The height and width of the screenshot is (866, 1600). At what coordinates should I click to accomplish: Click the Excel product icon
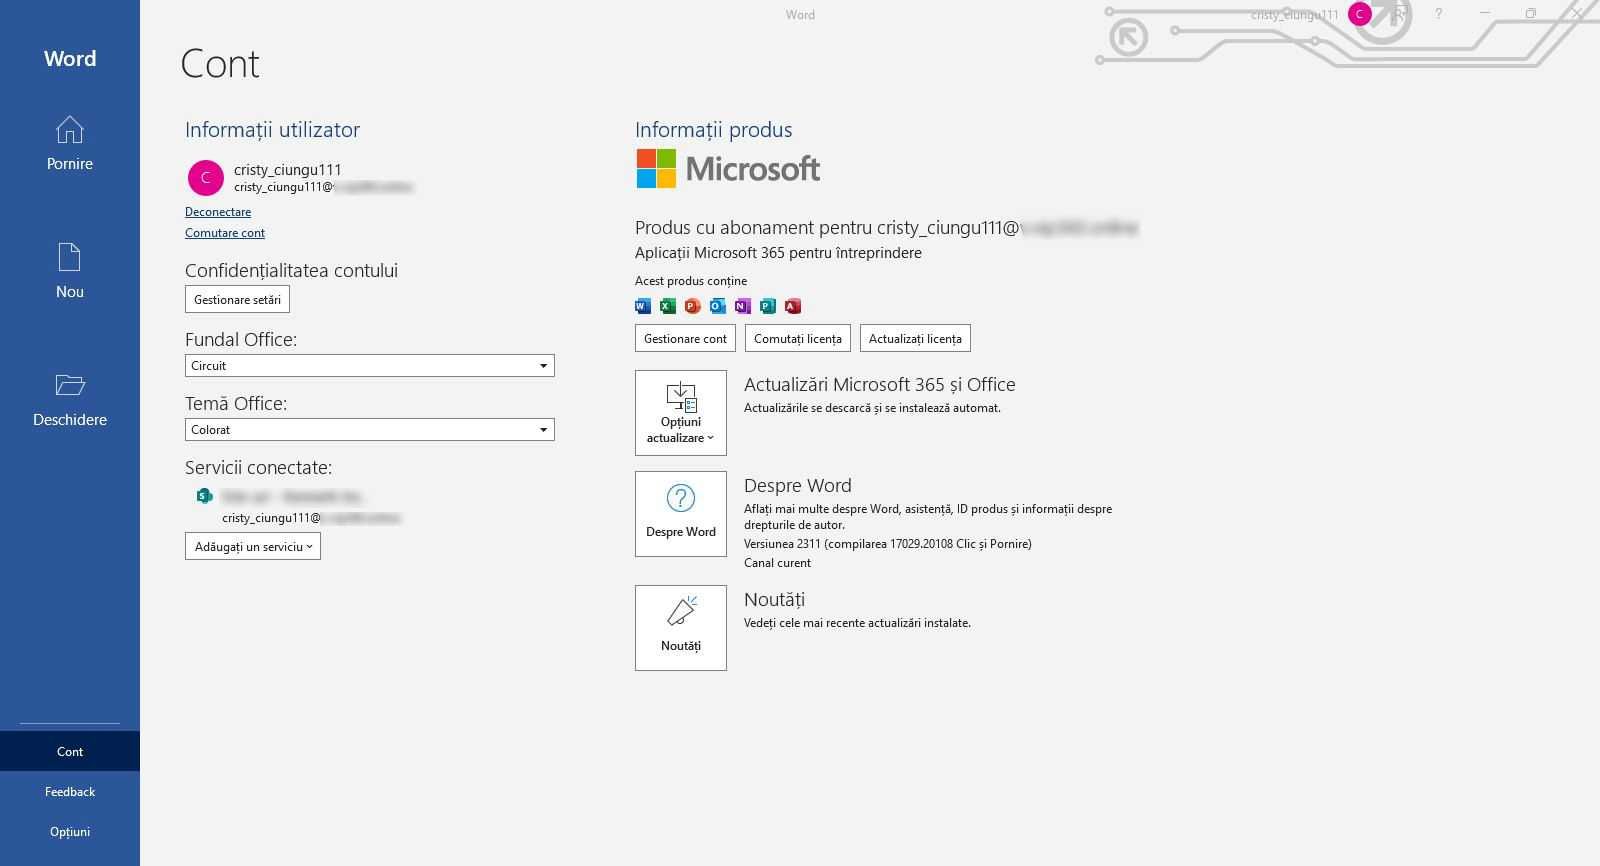(x=668, y=306)
